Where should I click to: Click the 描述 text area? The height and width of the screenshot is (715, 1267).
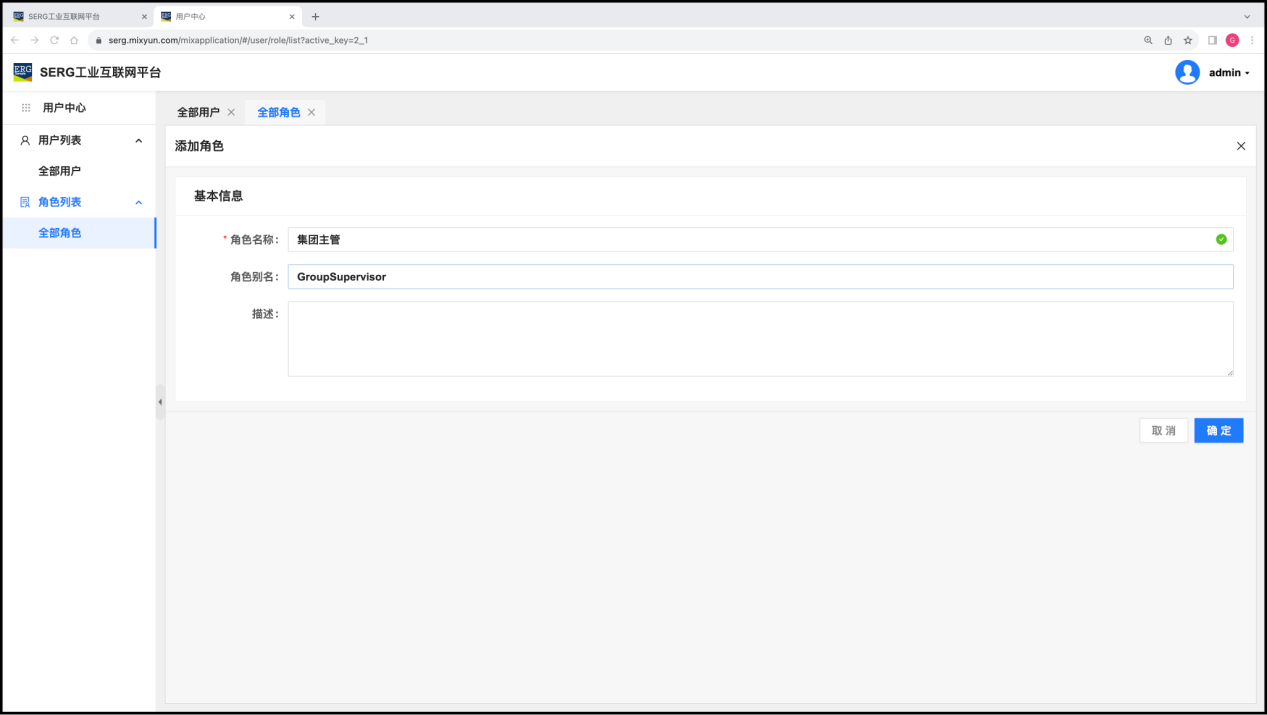(x=760, y=339)
